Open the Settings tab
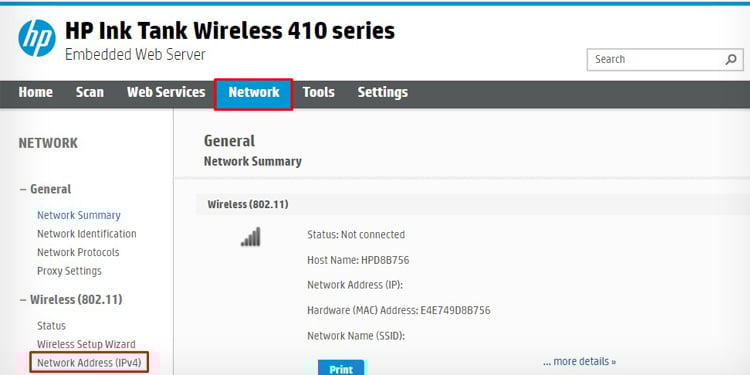Screen dimensions: 750x375 tap(383, 92)
